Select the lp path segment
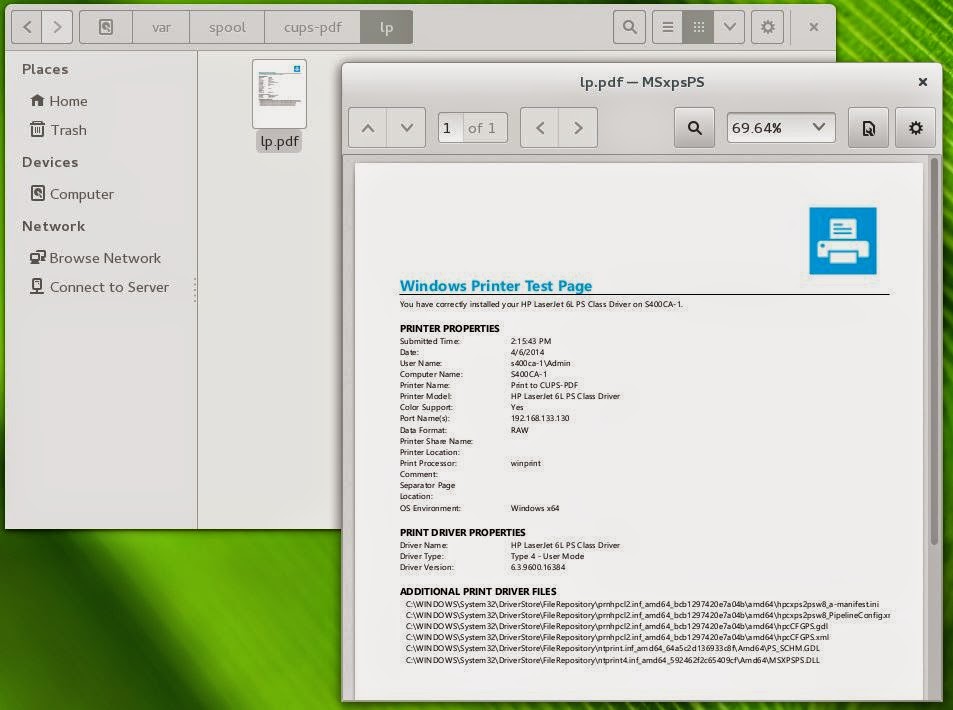This screenshot has width=953, height=710. [387, 27]
